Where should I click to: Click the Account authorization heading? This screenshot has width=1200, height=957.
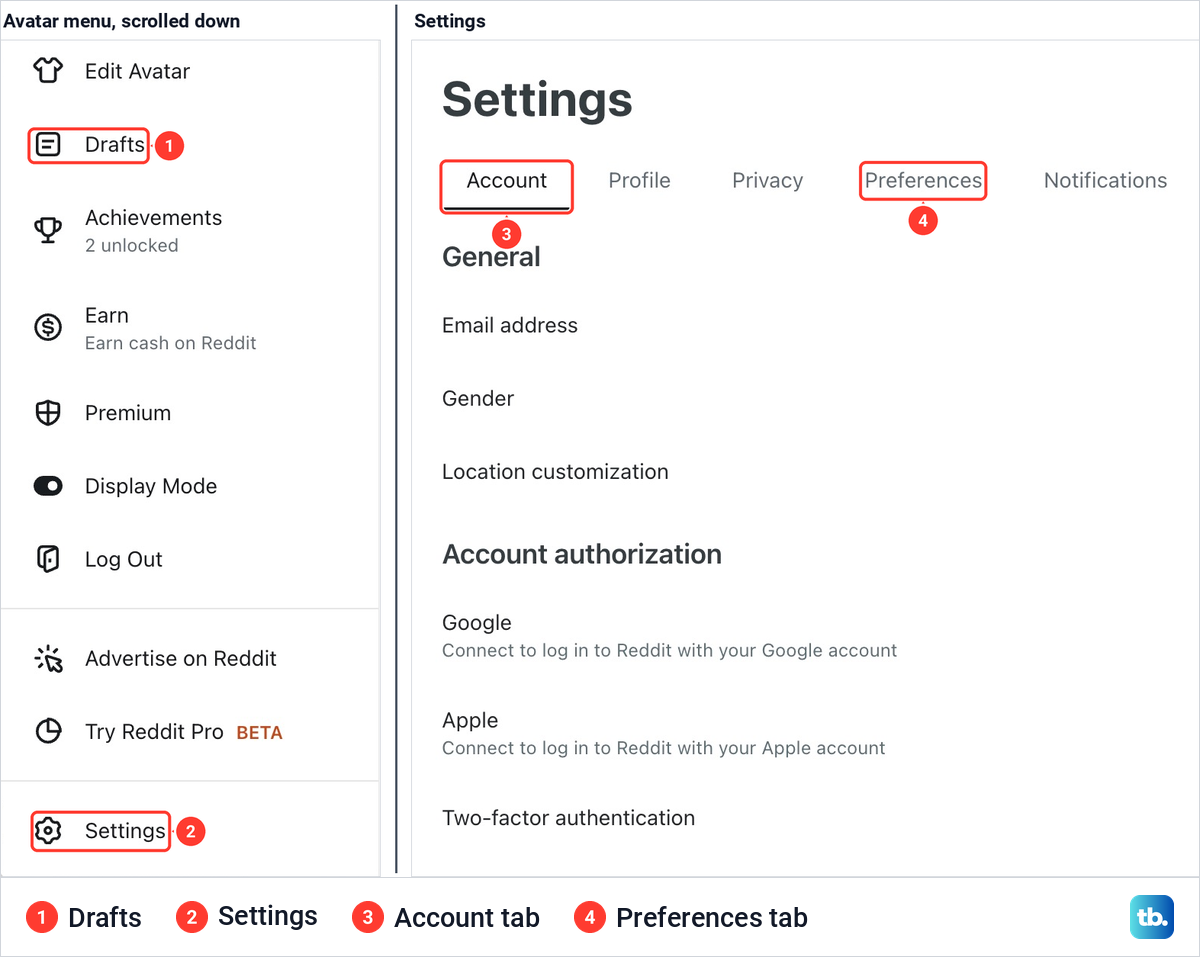coord(582,554)
